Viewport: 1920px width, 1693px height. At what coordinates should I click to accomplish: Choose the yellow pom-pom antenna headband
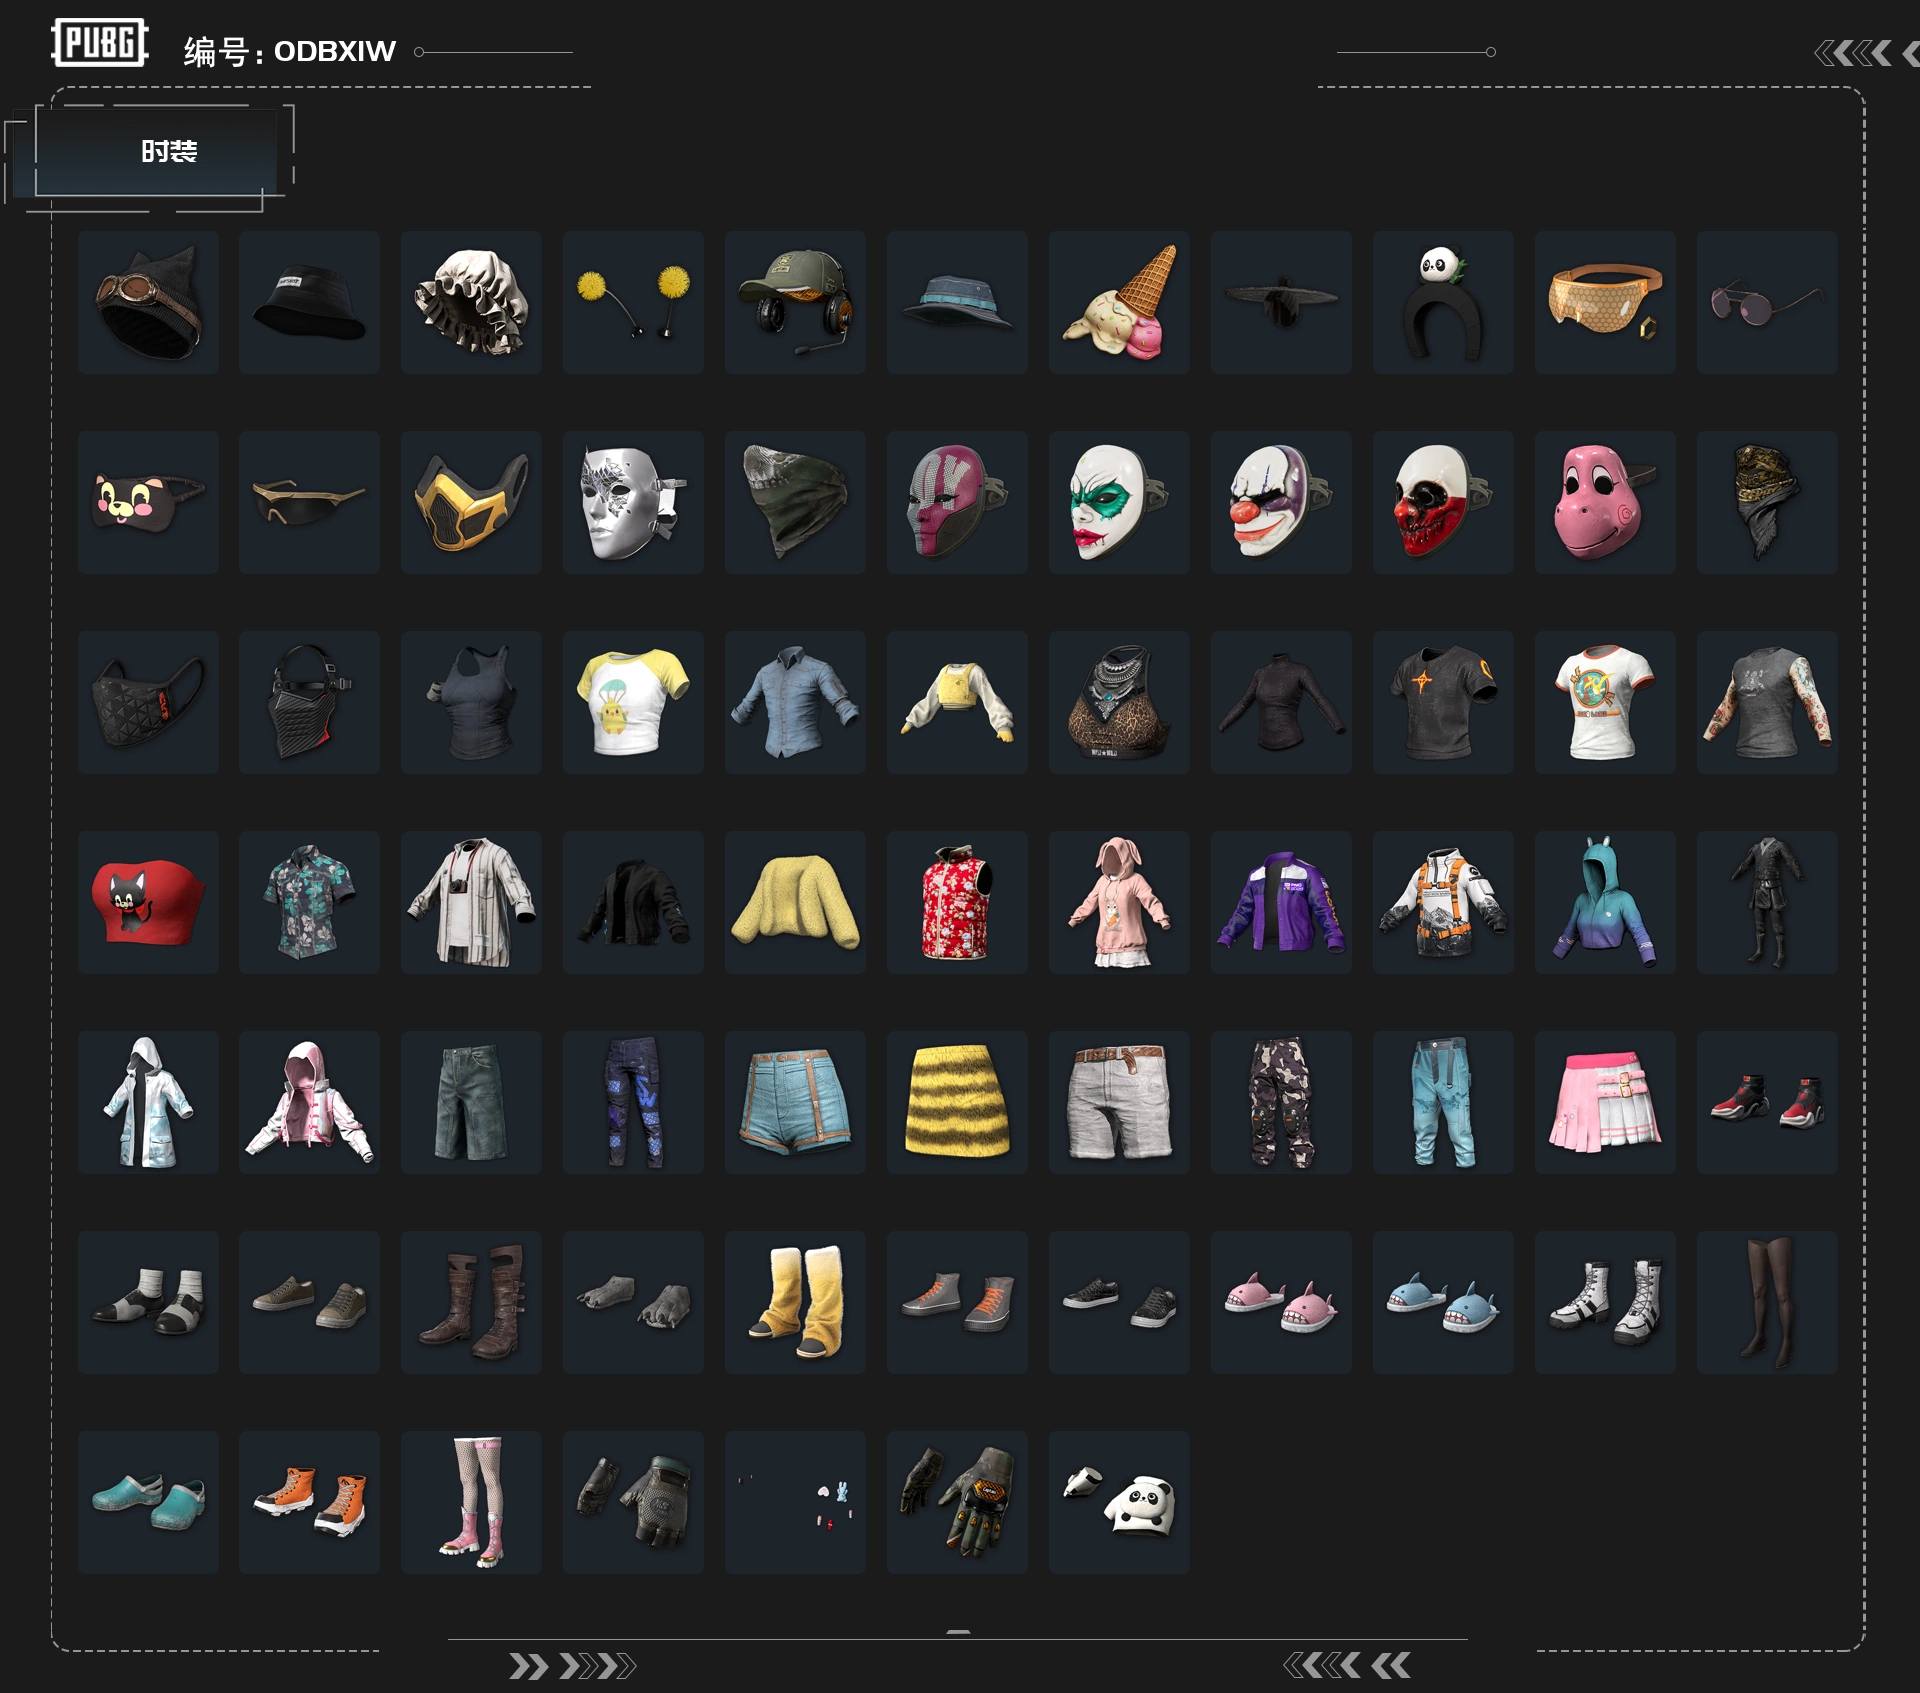[x=633, y=302]
